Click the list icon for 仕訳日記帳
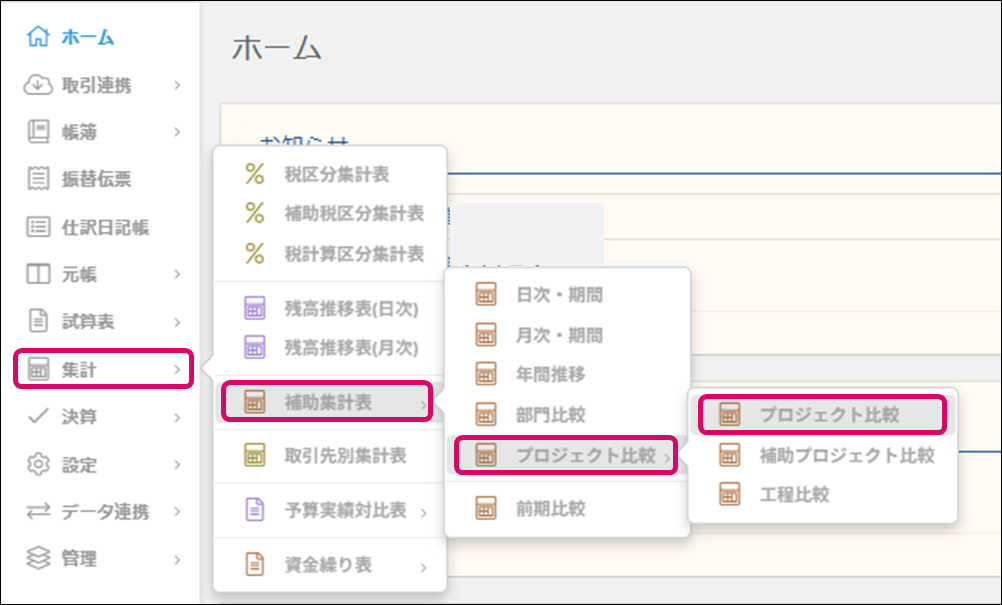This screenshot has width=1002, height=605. click(x=38, y=227)
